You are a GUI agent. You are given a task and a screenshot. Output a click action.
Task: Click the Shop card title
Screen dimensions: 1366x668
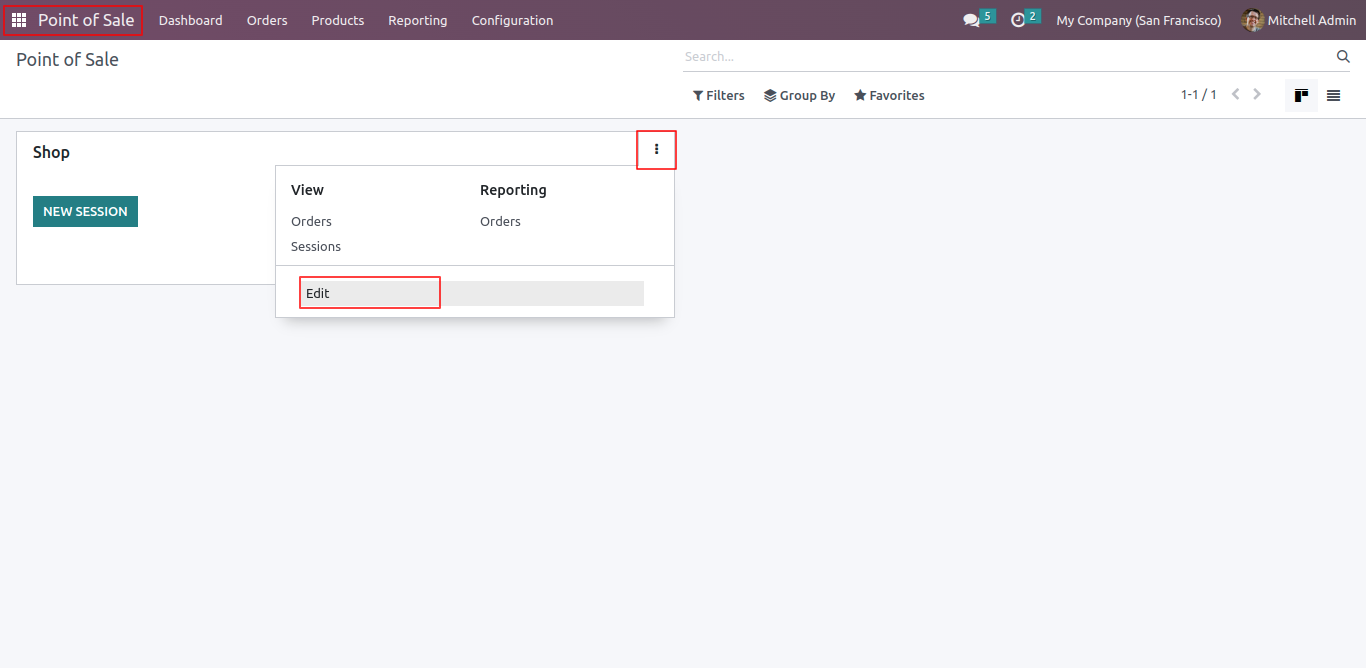(x=51, y=152)
